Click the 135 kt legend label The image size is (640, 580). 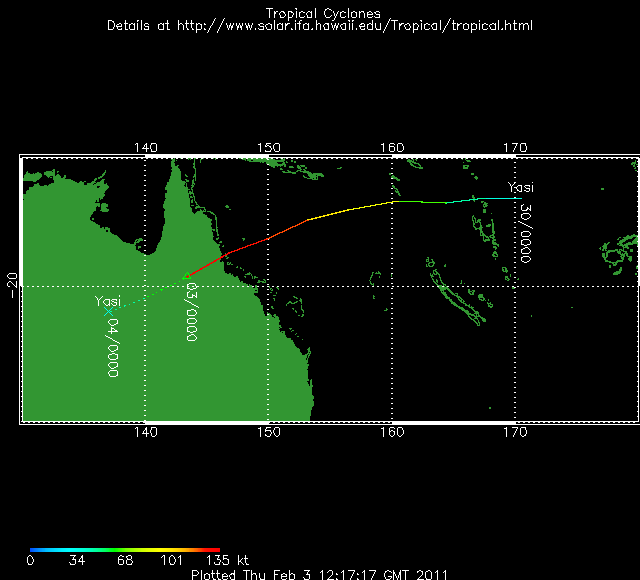pos(227,560)
